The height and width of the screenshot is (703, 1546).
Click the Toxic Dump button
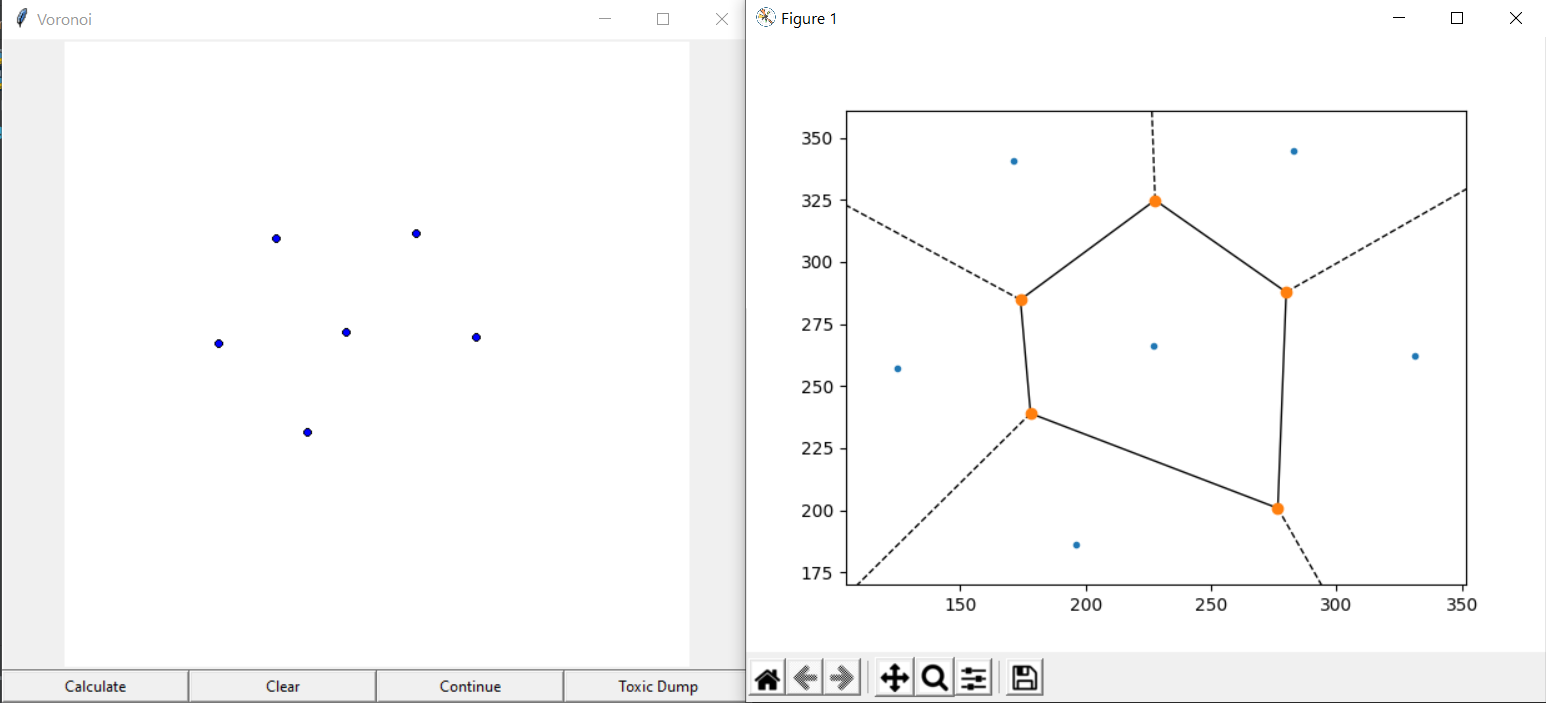tap(658, 686)
